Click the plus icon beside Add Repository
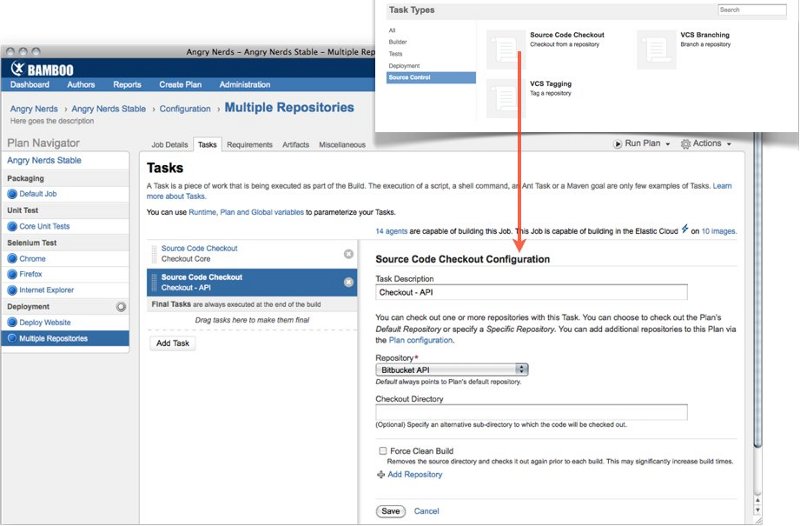This screenshot has width=800, height=526. tap(381, 474)
